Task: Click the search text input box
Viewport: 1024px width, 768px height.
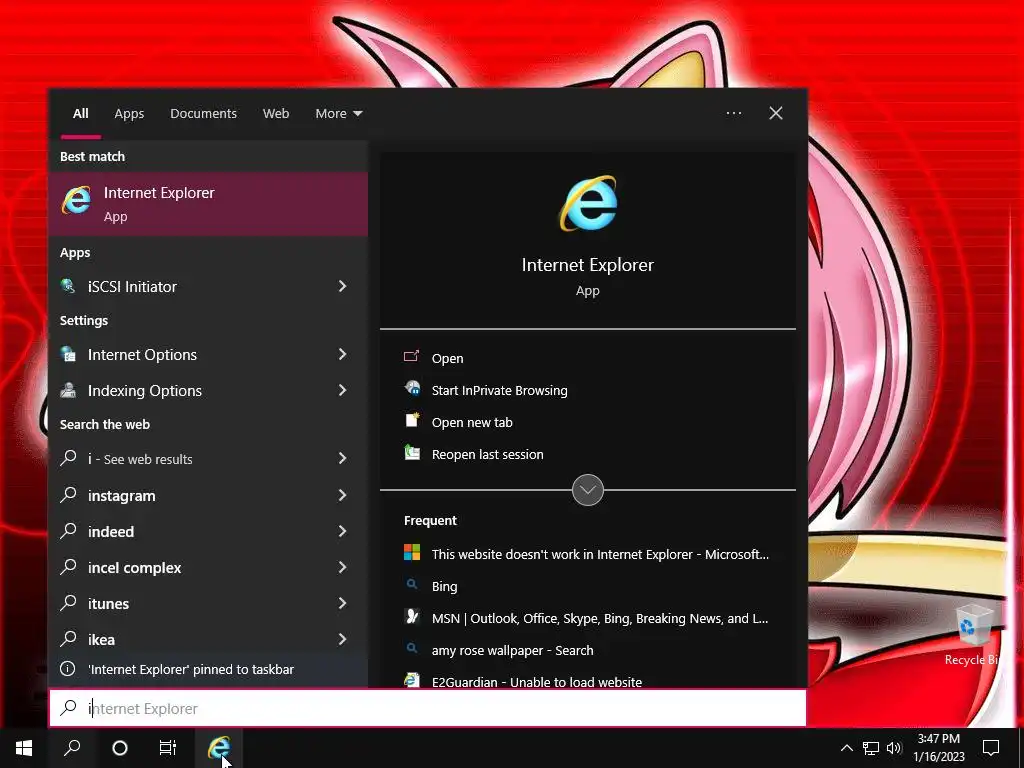Action: pyautogui.click(x=428, y=708)
